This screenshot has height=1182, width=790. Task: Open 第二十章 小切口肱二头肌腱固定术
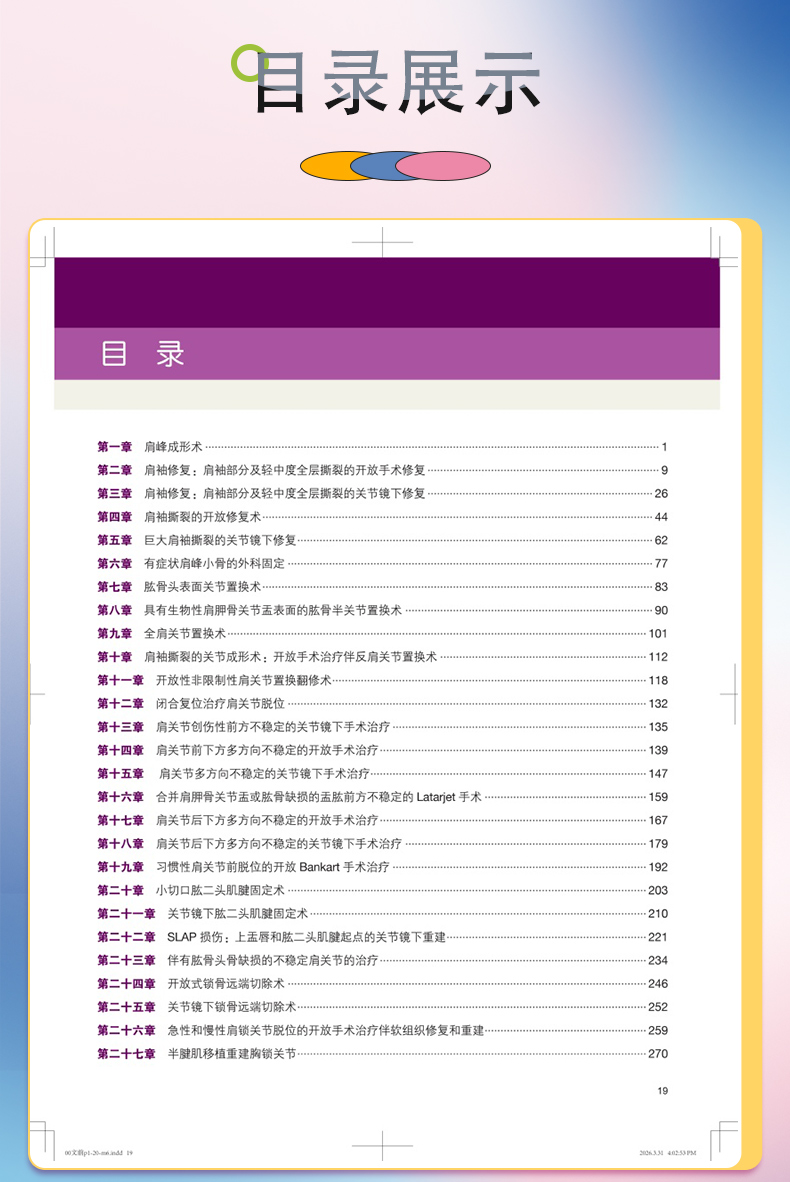[382, 890]
